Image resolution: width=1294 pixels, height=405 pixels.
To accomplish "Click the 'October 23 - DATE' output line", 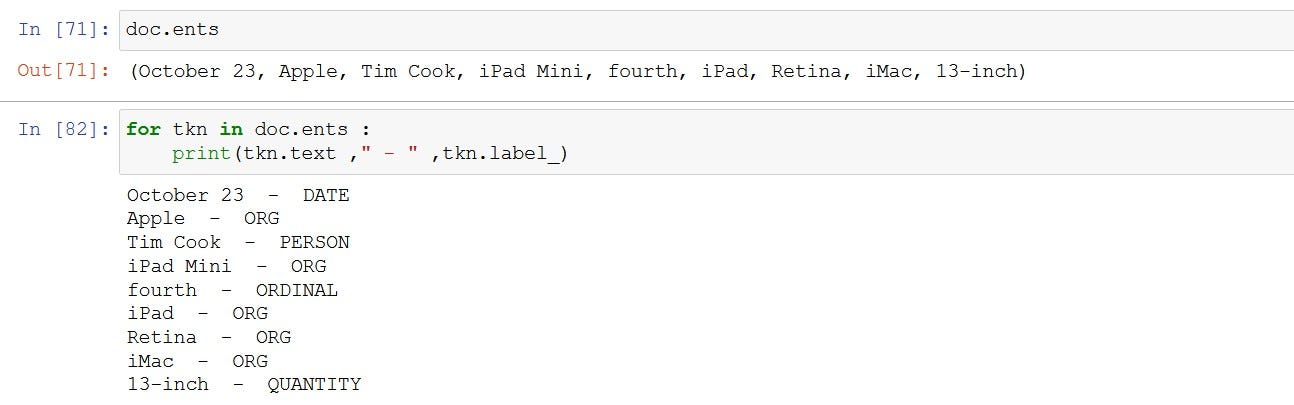I will [238, 196].
